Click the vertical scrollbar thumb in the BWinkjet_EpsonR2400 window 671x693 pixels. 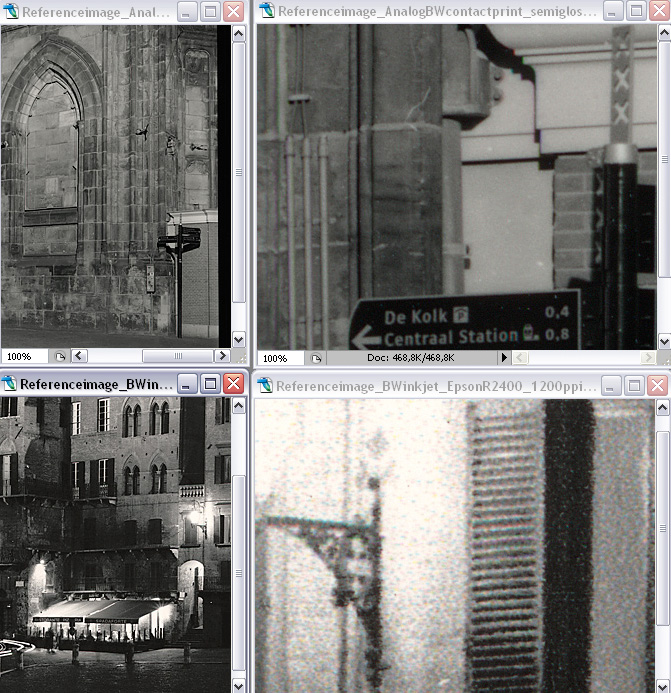click(662, 528)
